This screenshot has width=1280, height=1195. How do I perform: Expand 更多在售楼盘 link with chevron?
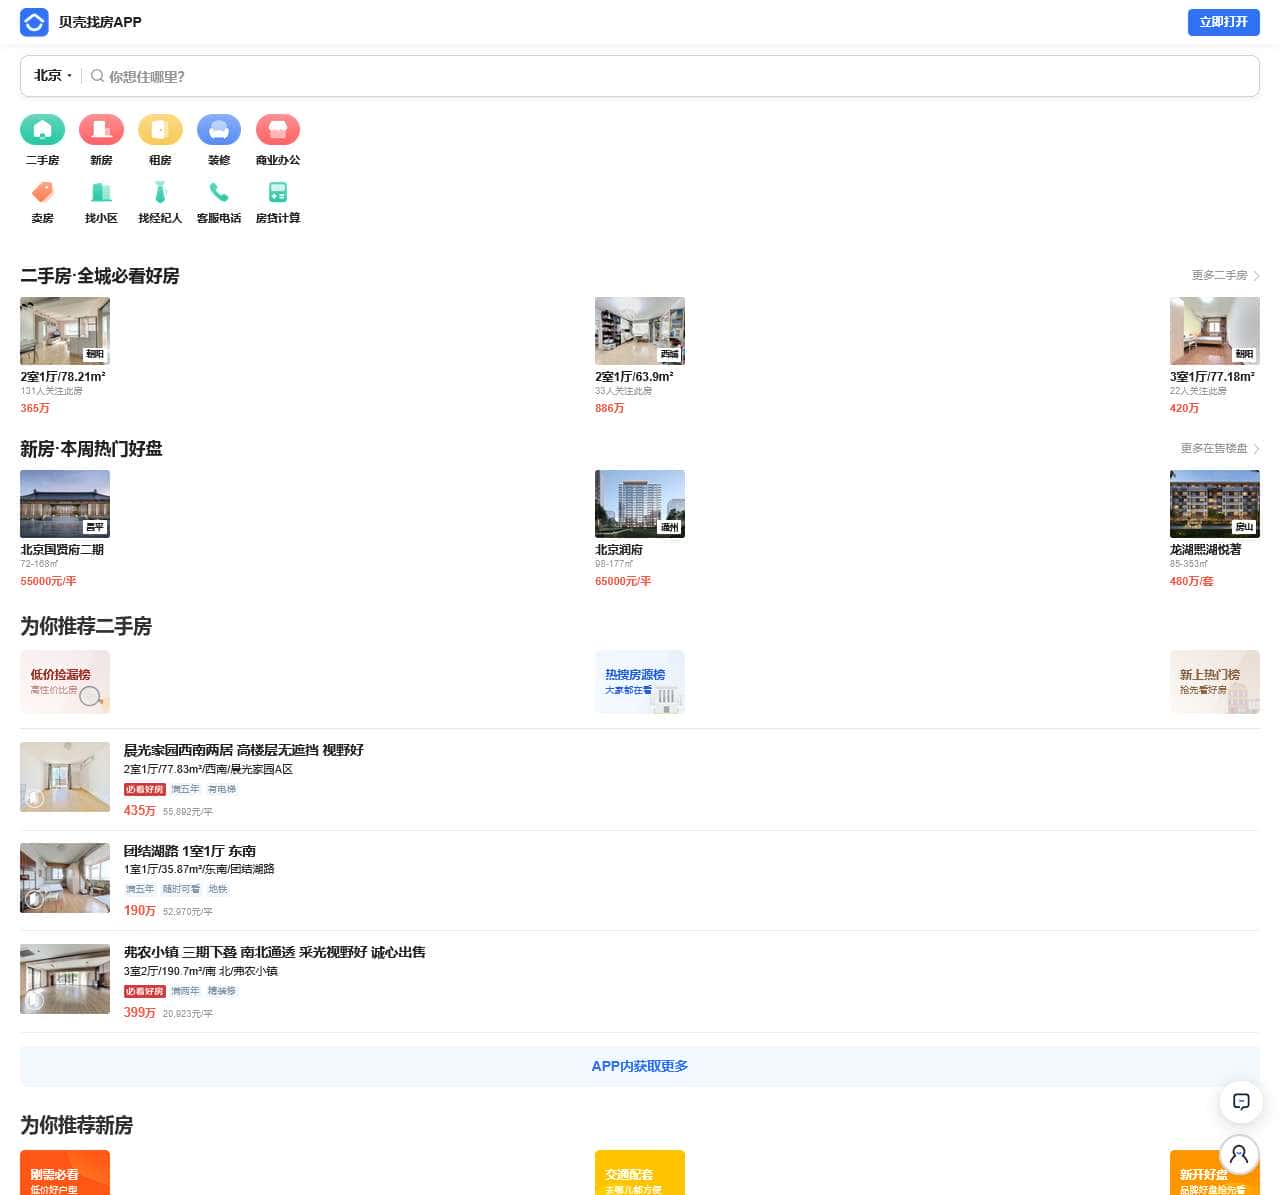[1219, 449]
